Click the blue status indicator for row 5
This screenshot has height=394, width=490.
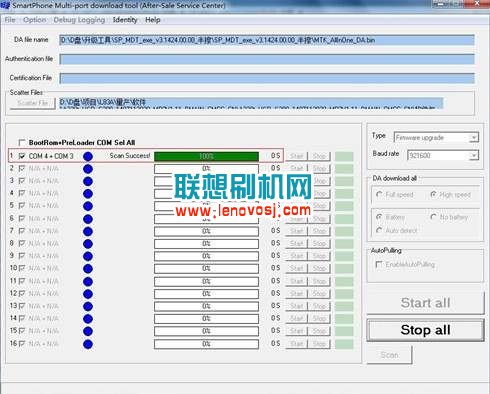tap(88, 206)
